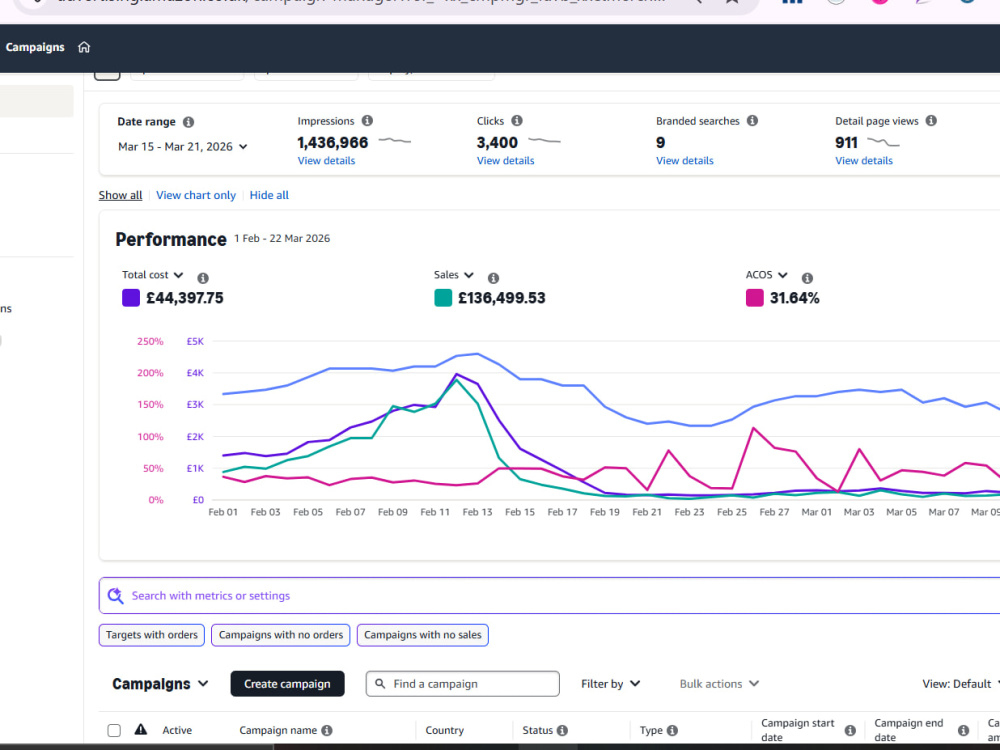
Task: Open Campaign end date info icon
Action: click(964, 730)
